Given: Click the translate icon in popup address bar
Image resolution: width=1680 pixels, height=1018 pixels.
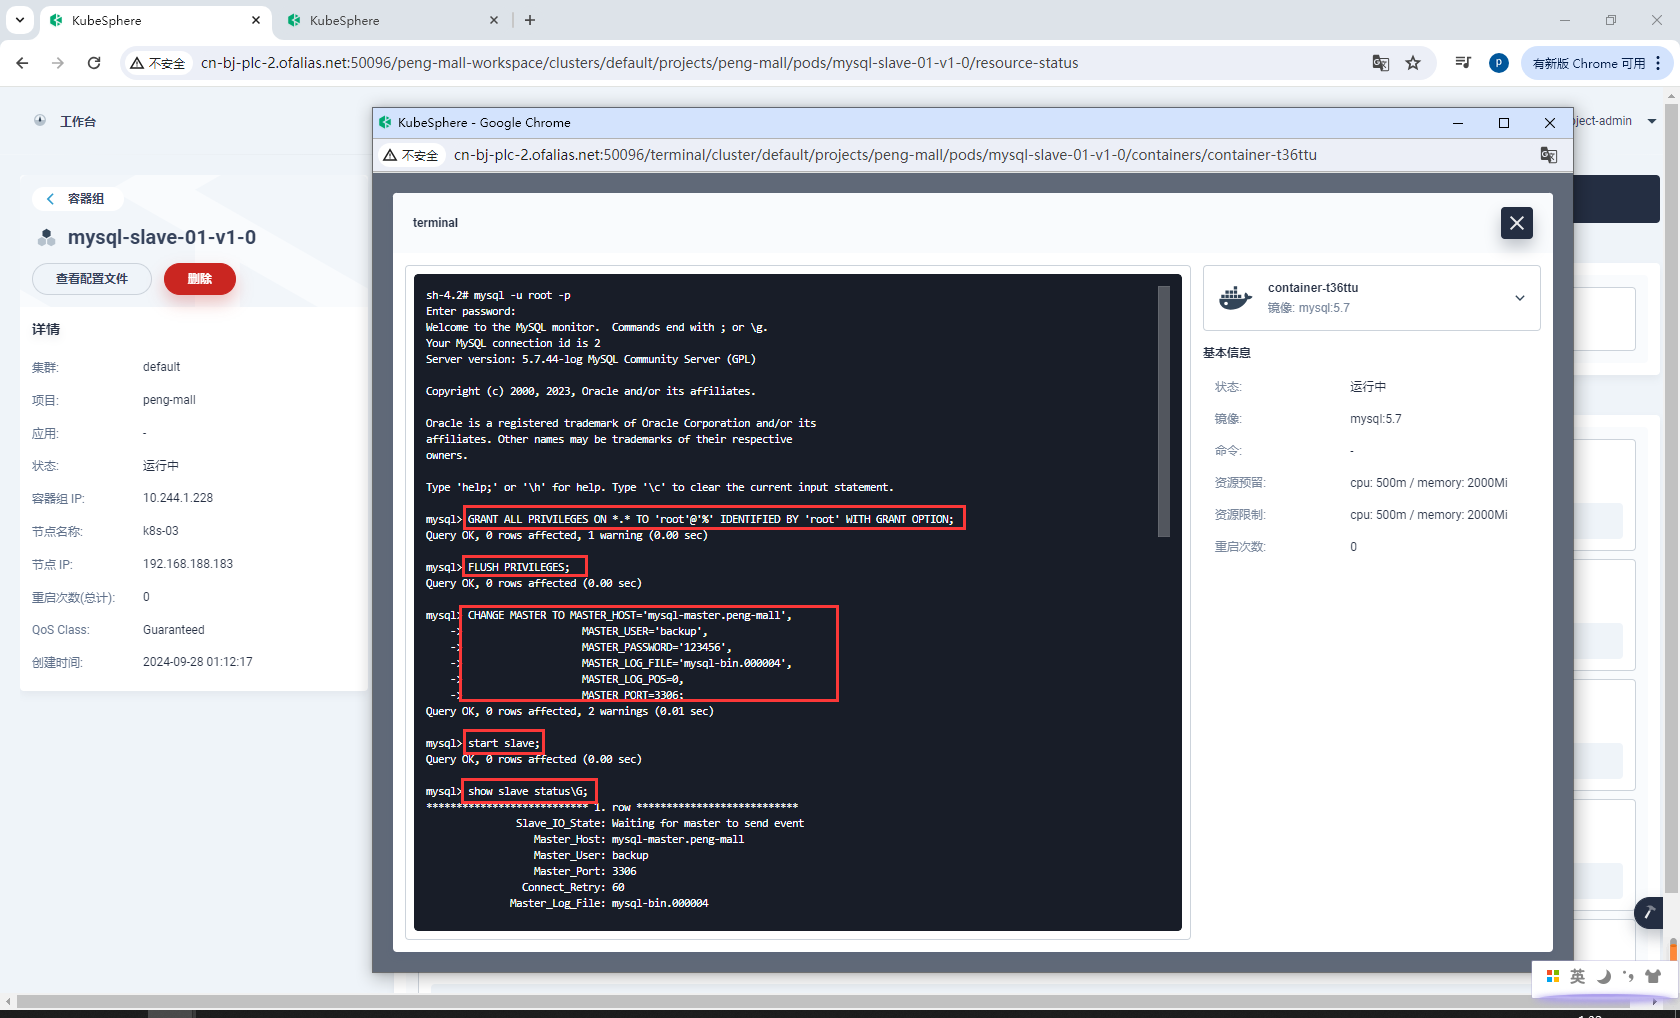Looking at the screenshot, I should [1548, 155].
